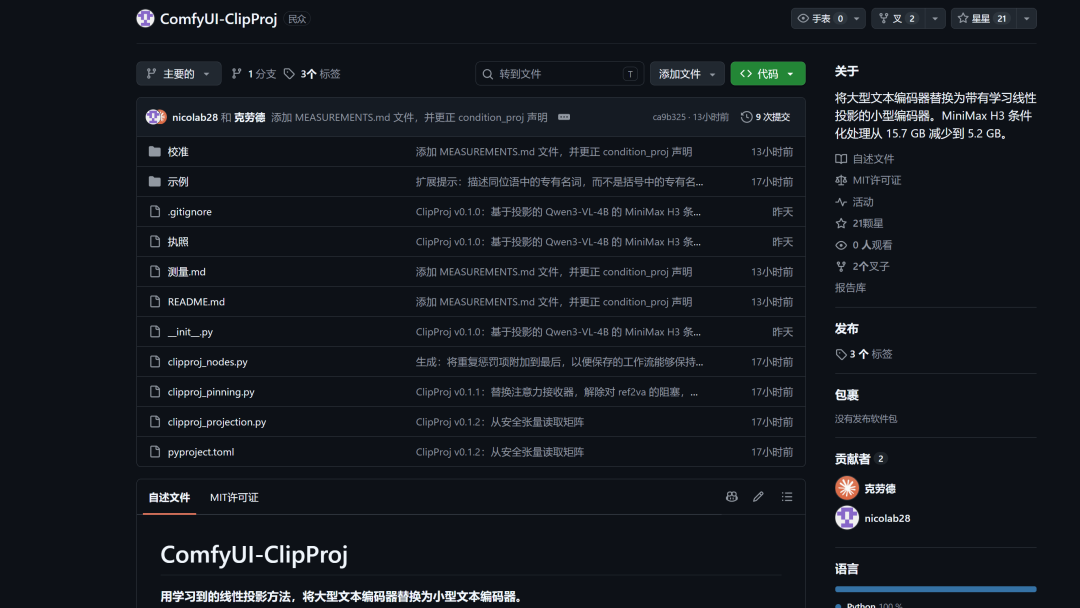Open the pyproject.toml file name

pyautogui.click(x=201, y=452)
